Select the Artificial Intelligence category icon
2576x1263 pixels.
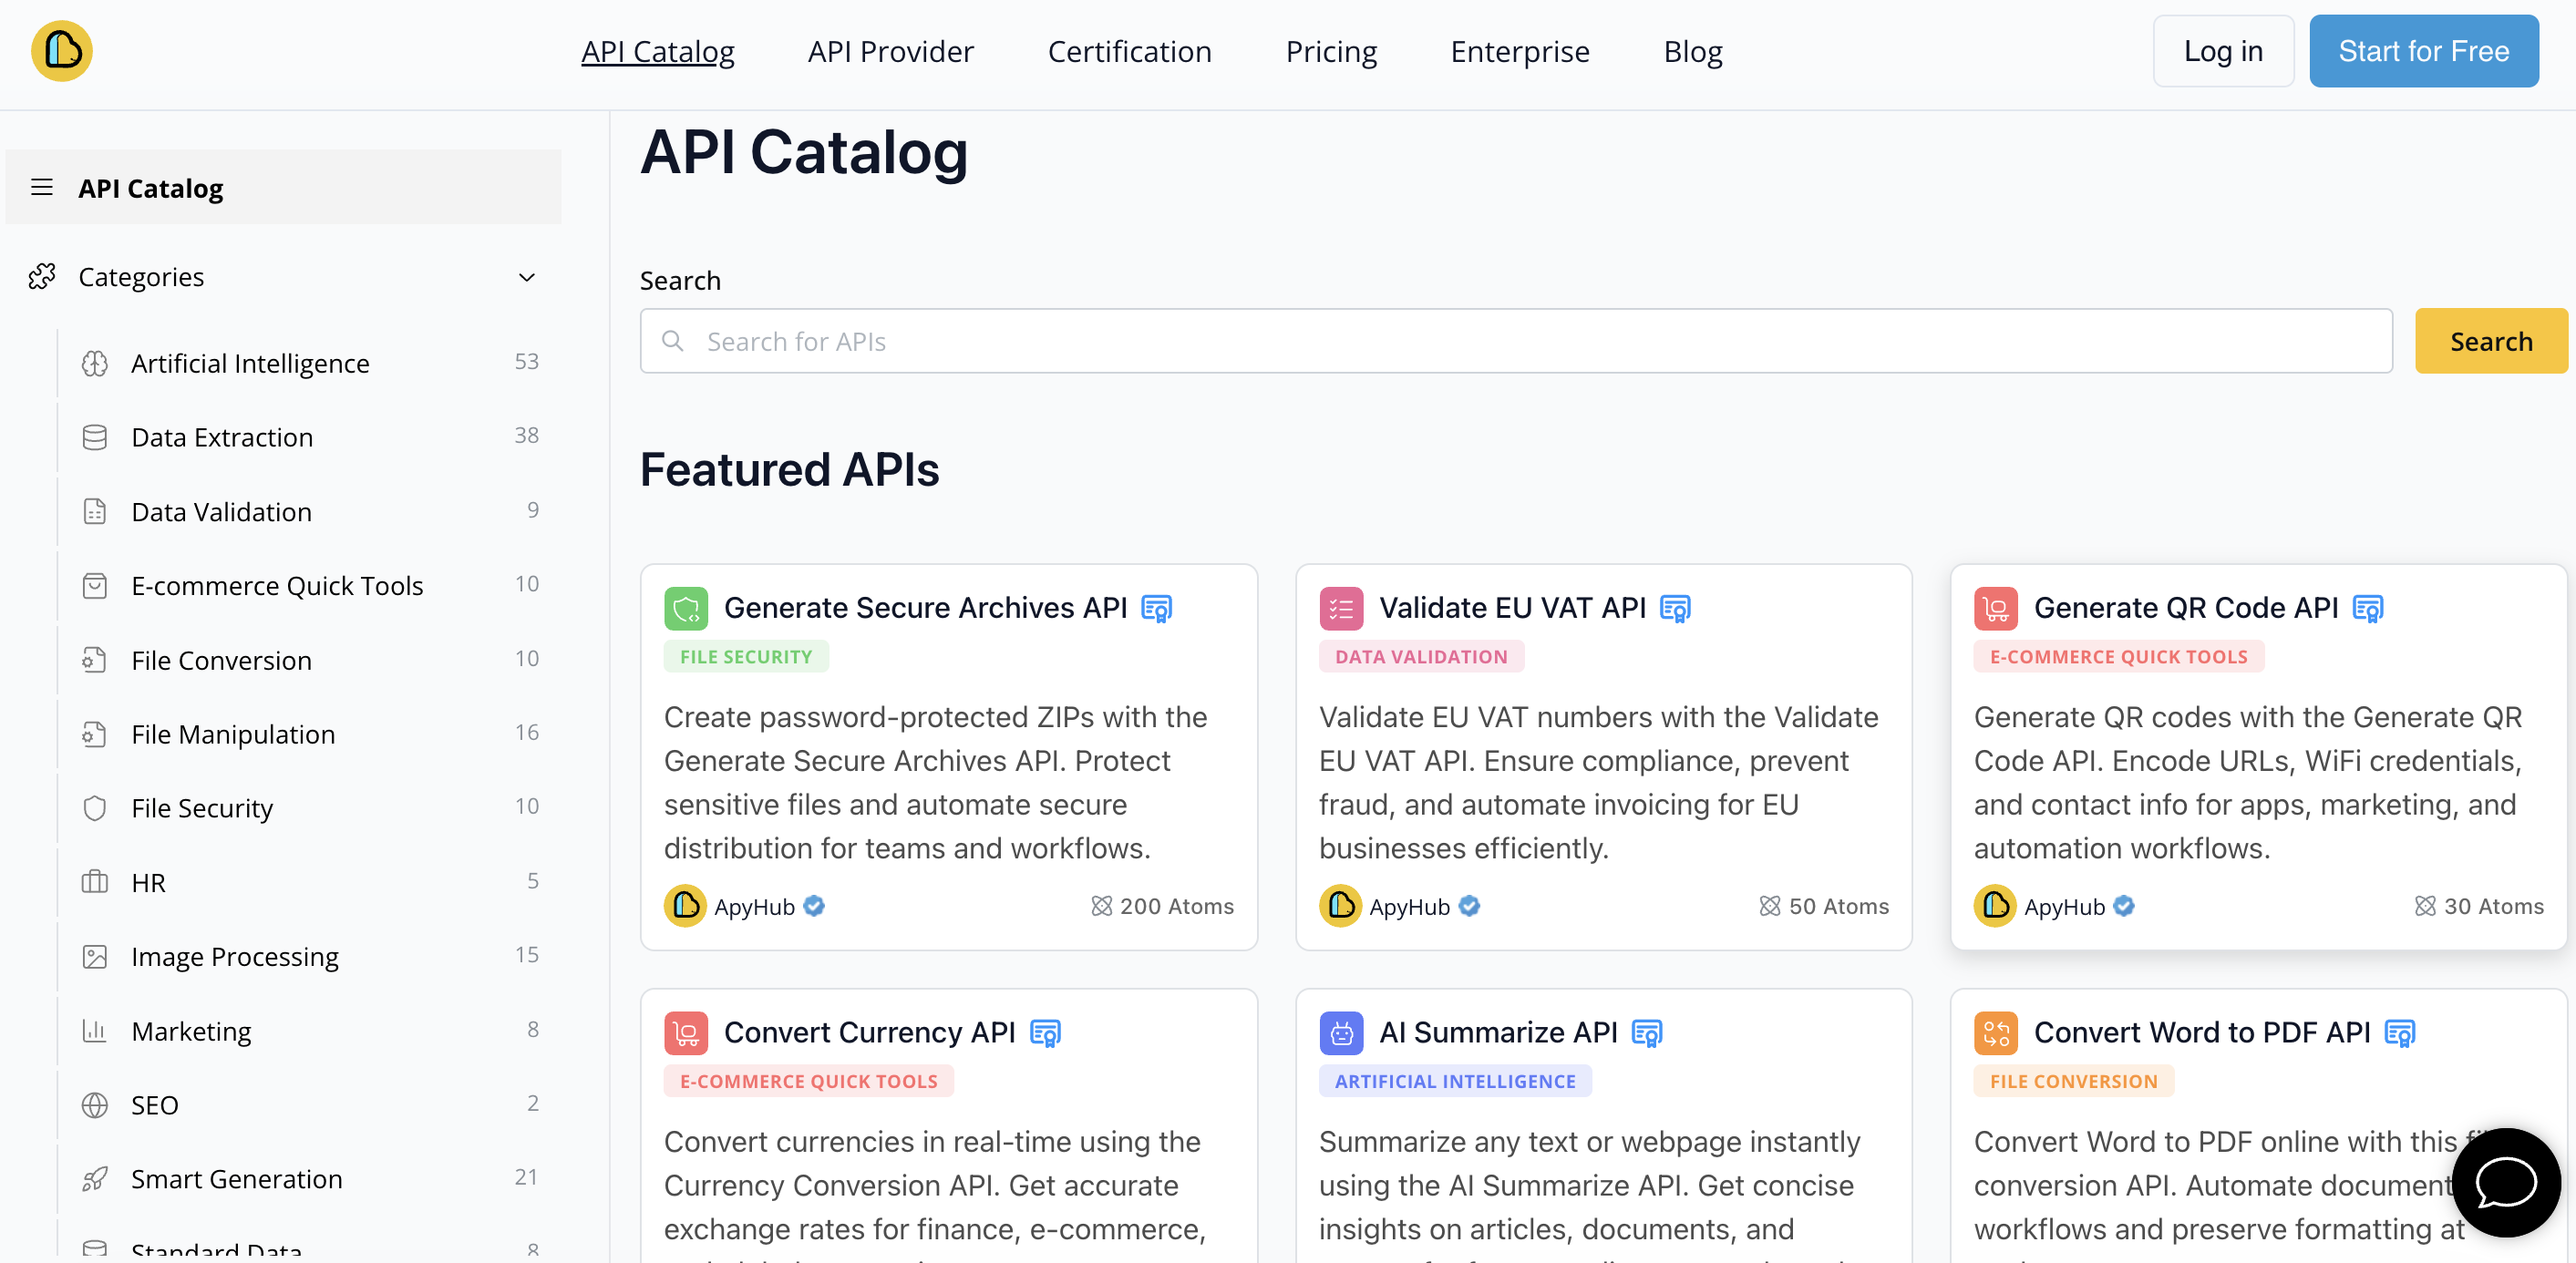click(x=95, y=362)
